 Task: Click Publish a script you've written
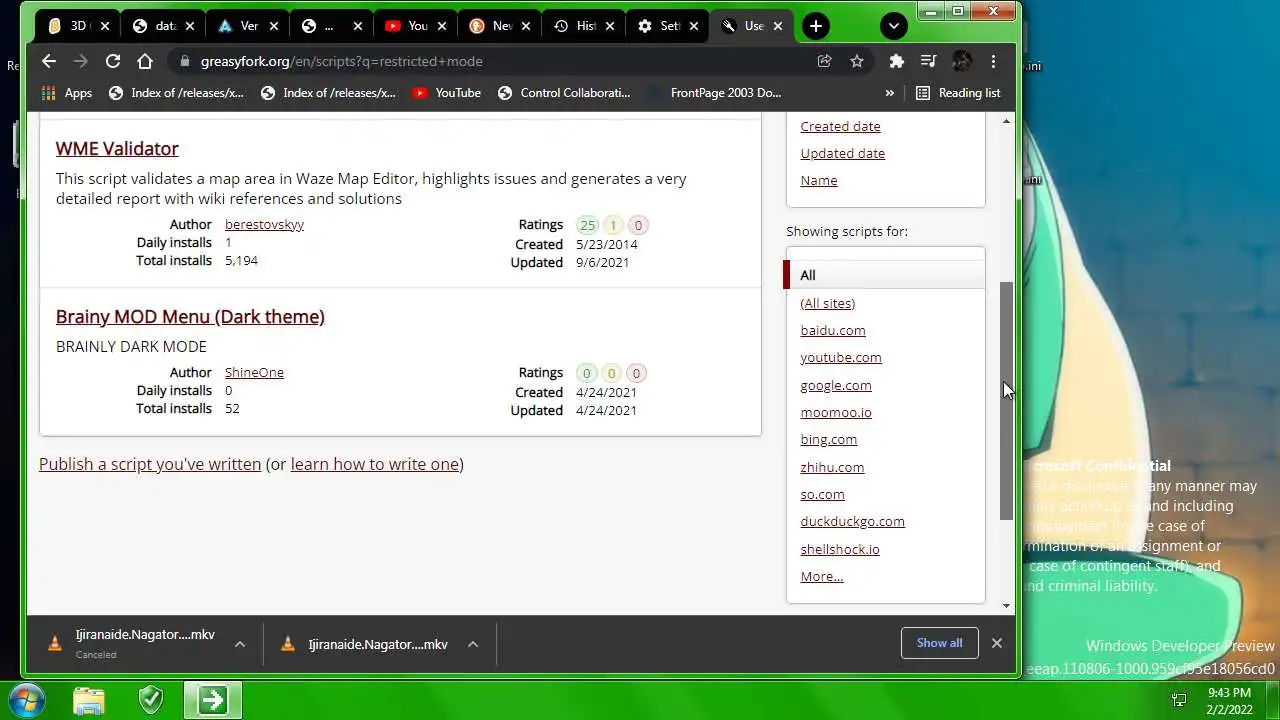click(x=150, y=464)
